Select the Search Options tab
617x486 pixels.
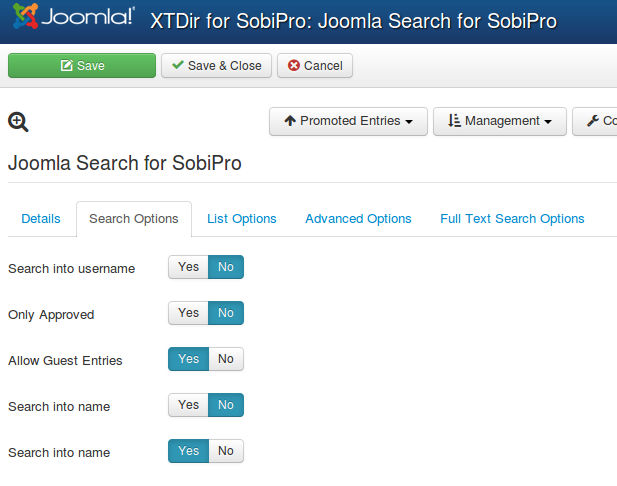134,219
